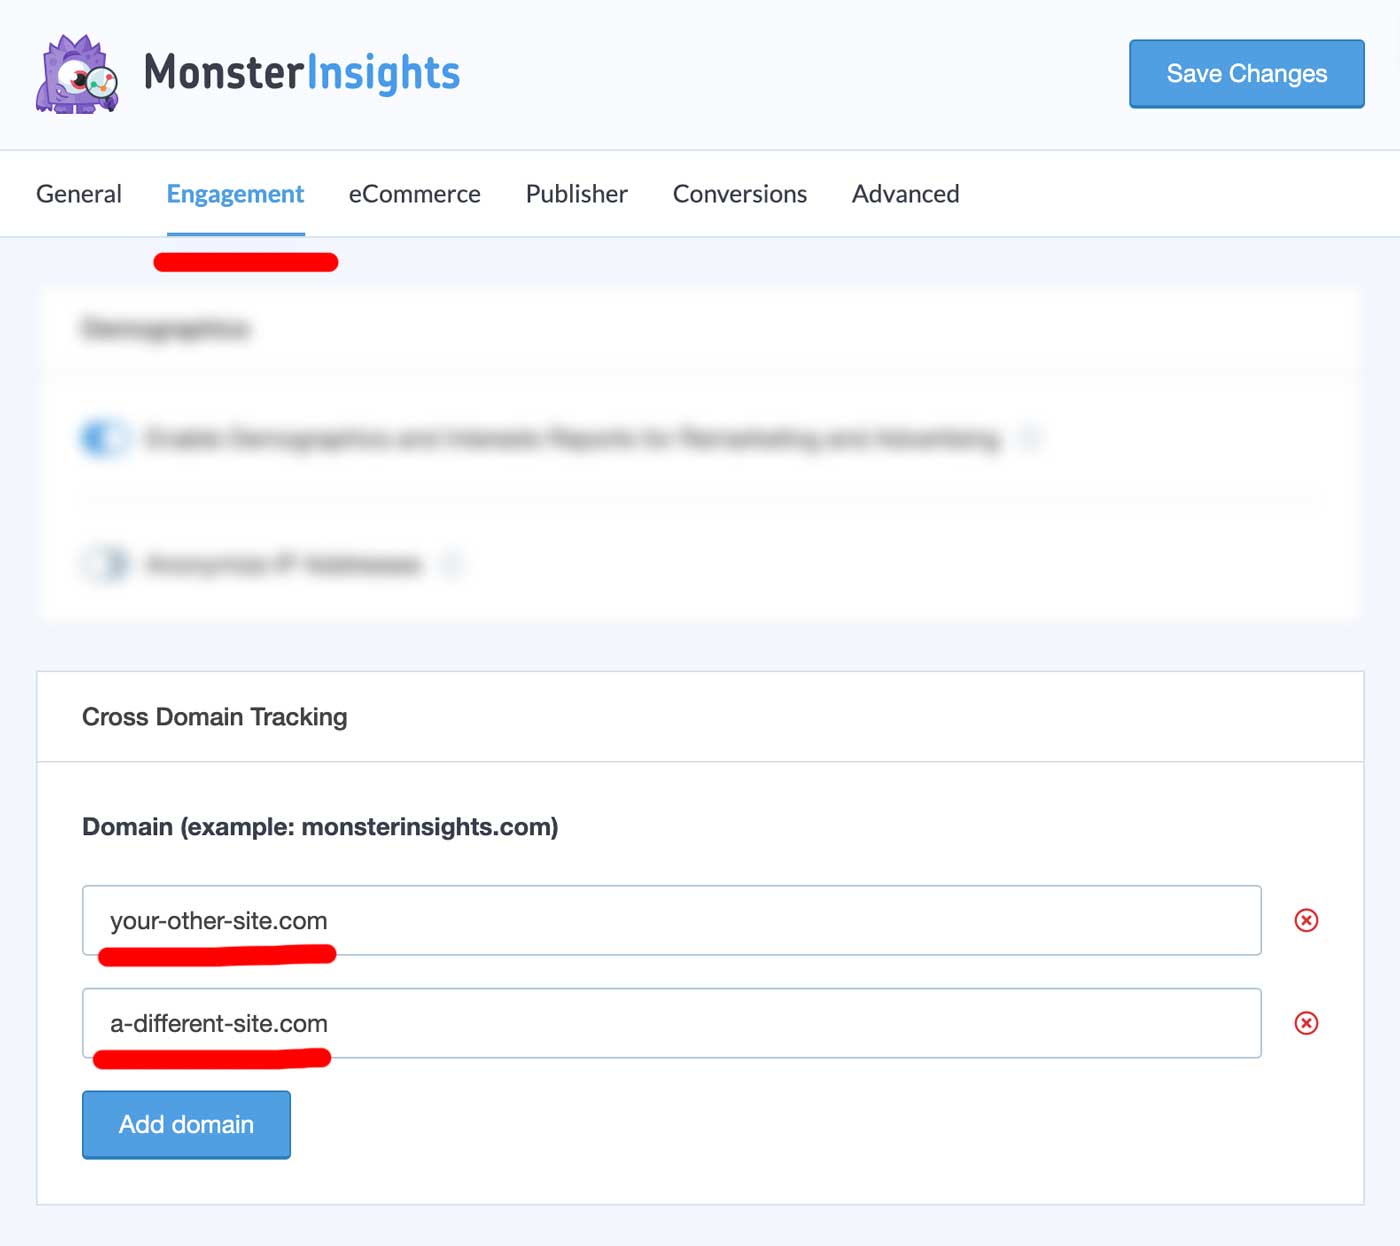
Task: Open info tooltip beside Demographics reports setting
Action: tap(1030, 438)
